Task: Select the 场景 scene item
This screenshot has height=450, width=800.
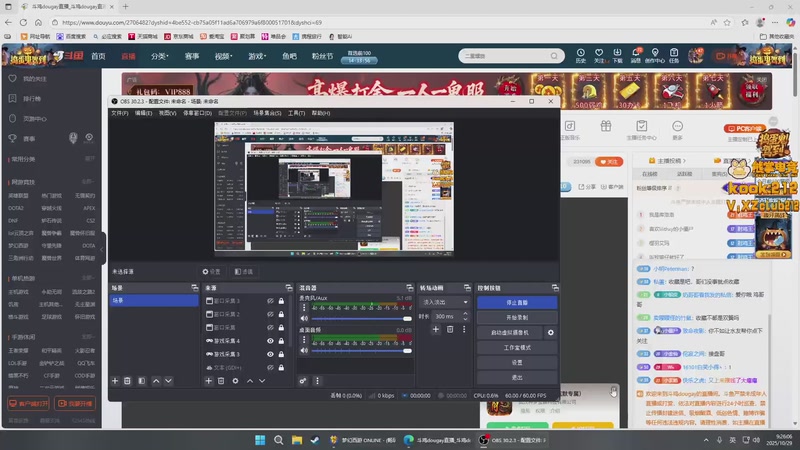Action: click(154, 301)
